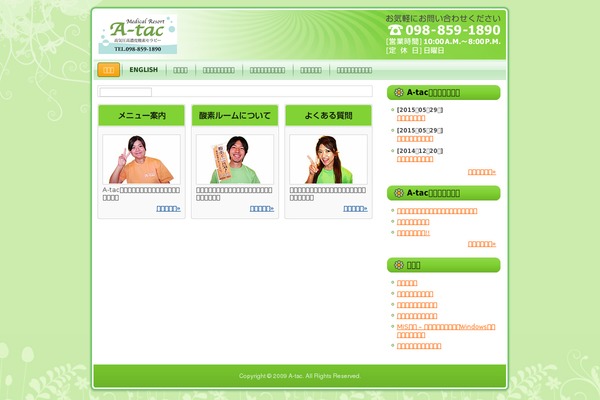The image size is (600, 400).
Task: Click the Copyright 2009 A-tac footer text
Action: tap(300, 376)
